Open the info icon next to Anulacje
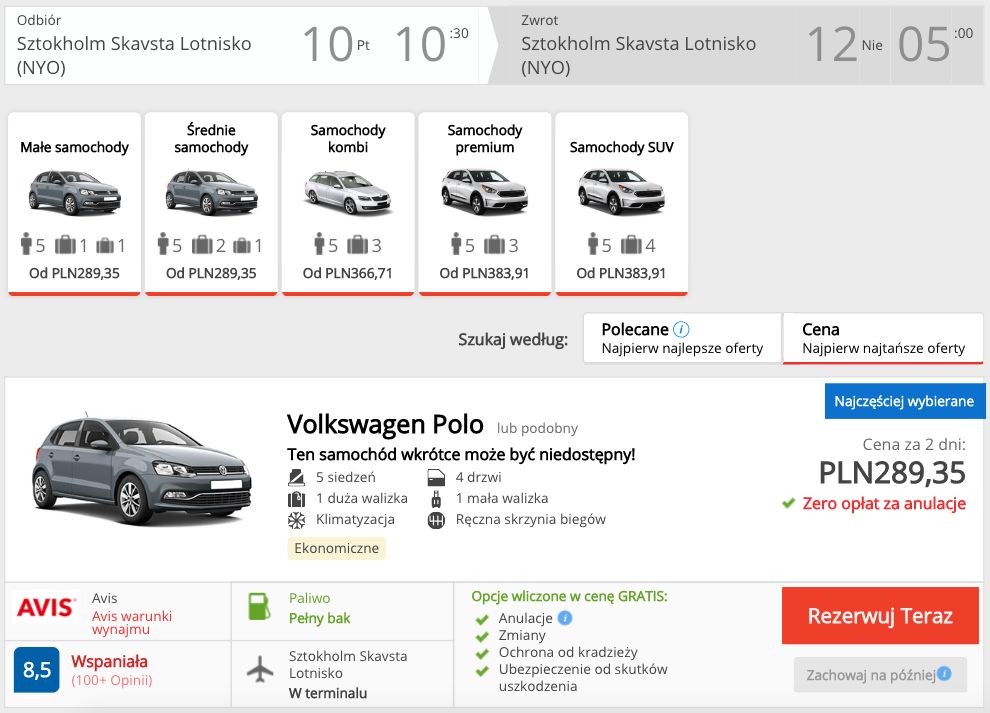990x713 pixels. pyautogui.click(x=565, y=618)
